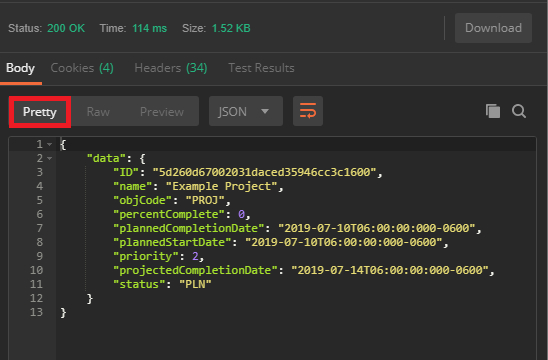
Task: Click the 200 OK status text
Action: coord(66,28)
